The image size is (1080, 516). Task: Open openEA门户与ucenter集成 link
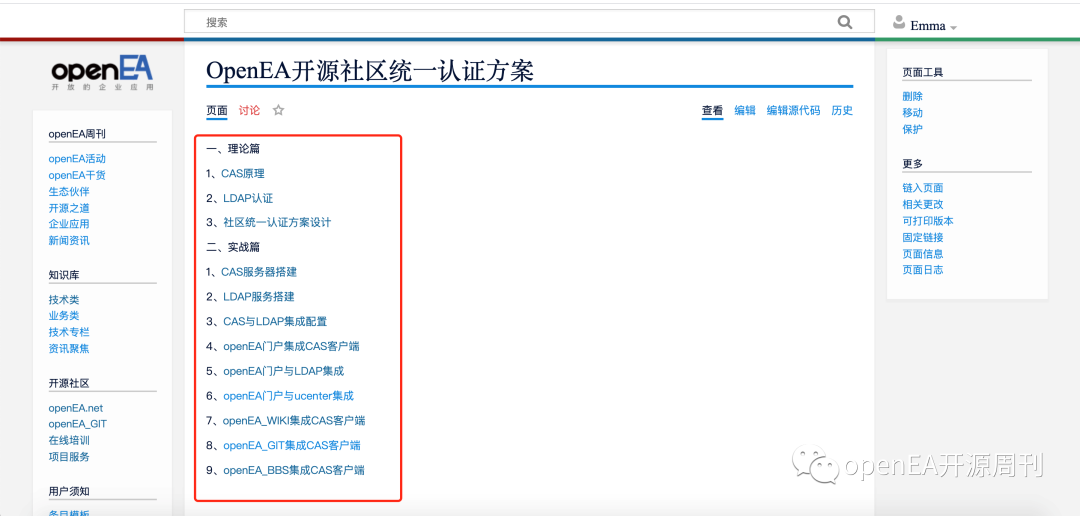(289, 396)
